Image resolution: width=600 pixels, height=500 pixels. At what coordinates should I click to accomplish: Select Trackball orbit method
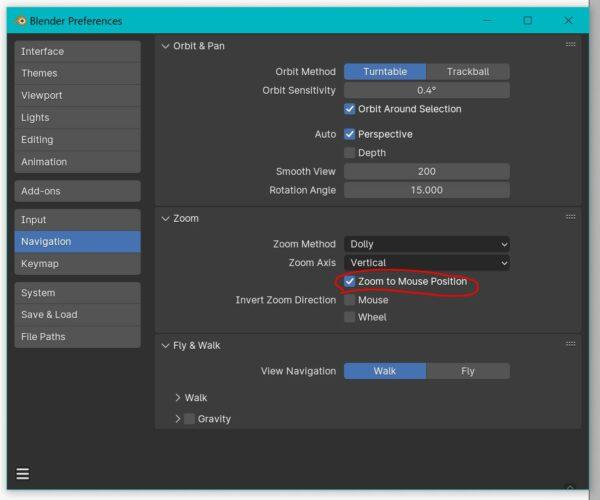pyautogui.click(x=468, y=72)
